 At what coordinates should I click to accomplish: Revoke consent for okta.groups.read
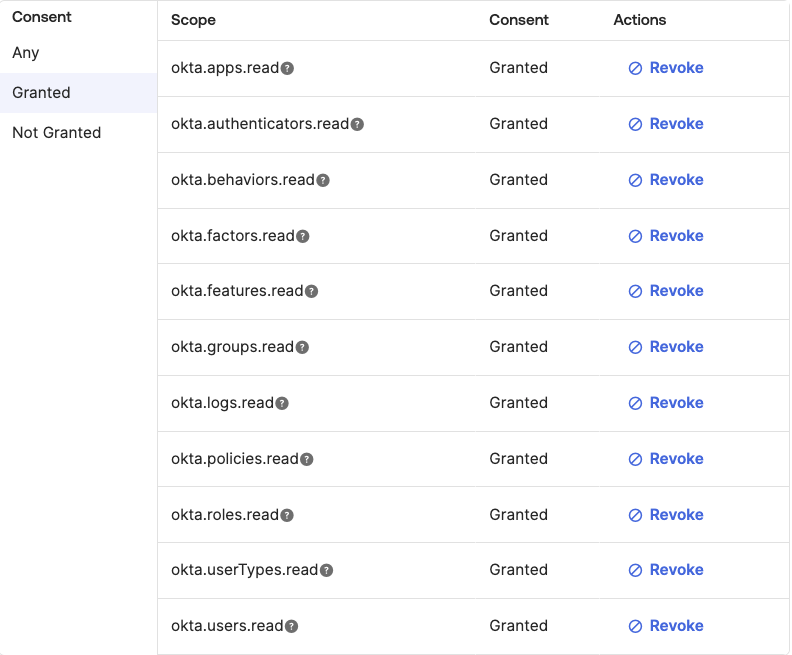(666, 347)
